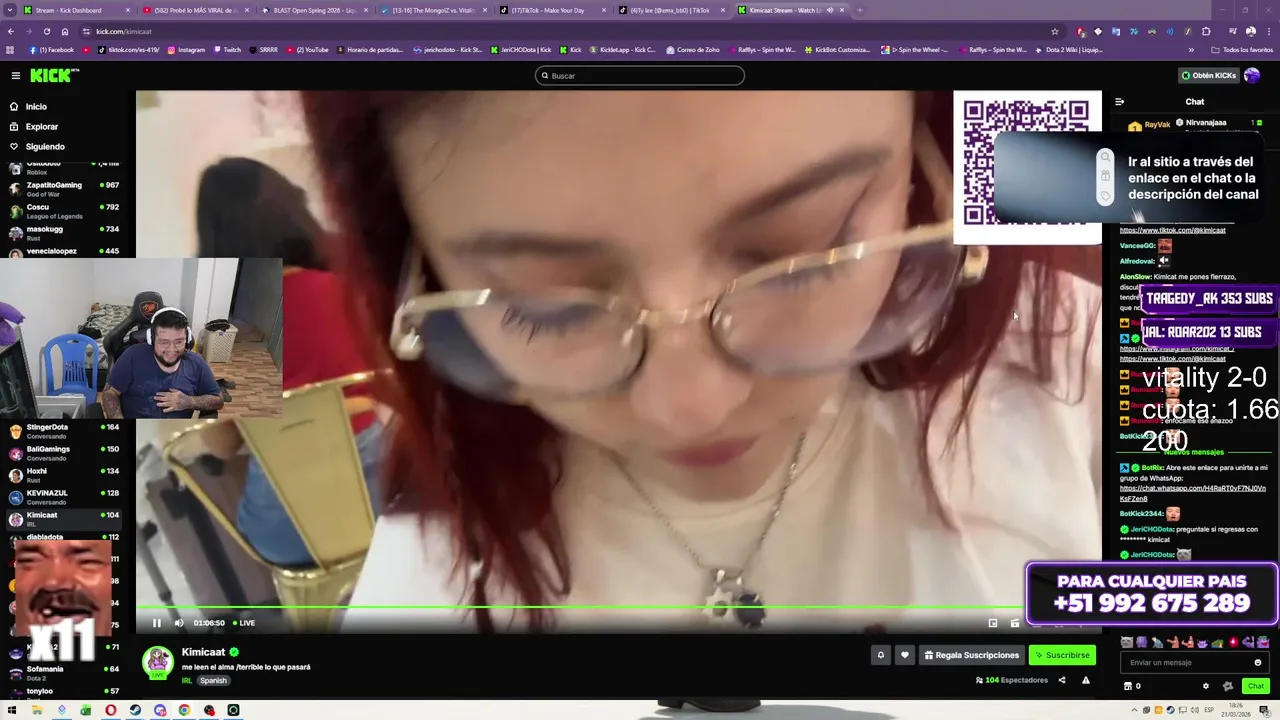Seek on the green video progress bar

click(580, 607)
